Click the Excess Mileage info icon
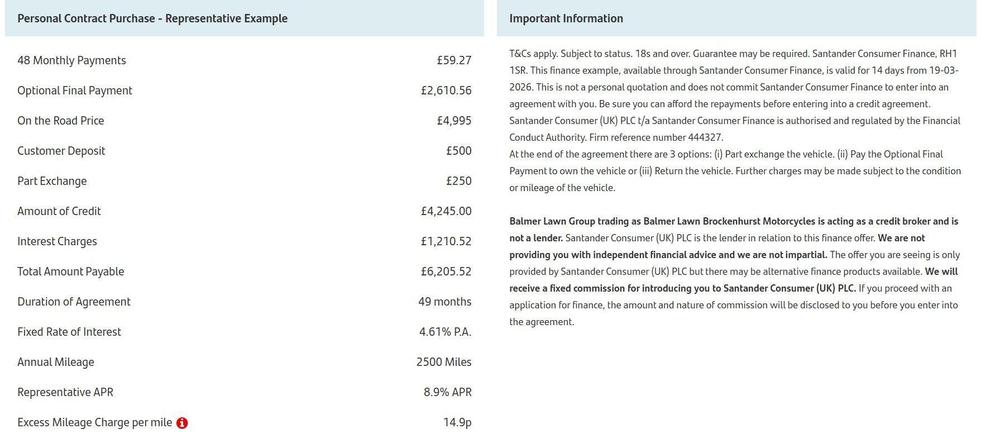This screenshot has width=1000, height=443. tap(182, 423)
